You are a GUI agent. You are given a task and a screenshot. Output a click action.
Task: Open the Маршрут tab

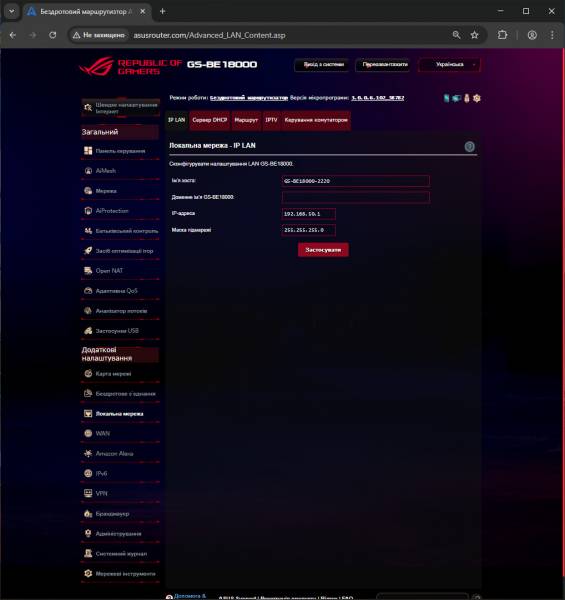point(246,120)
